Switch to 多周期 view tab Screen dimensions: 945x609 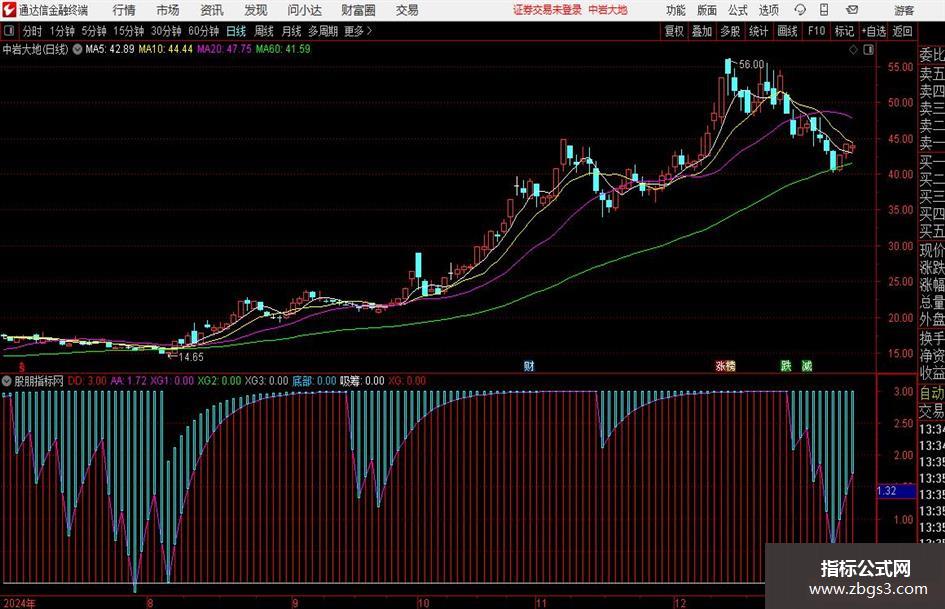pos(323,31)
